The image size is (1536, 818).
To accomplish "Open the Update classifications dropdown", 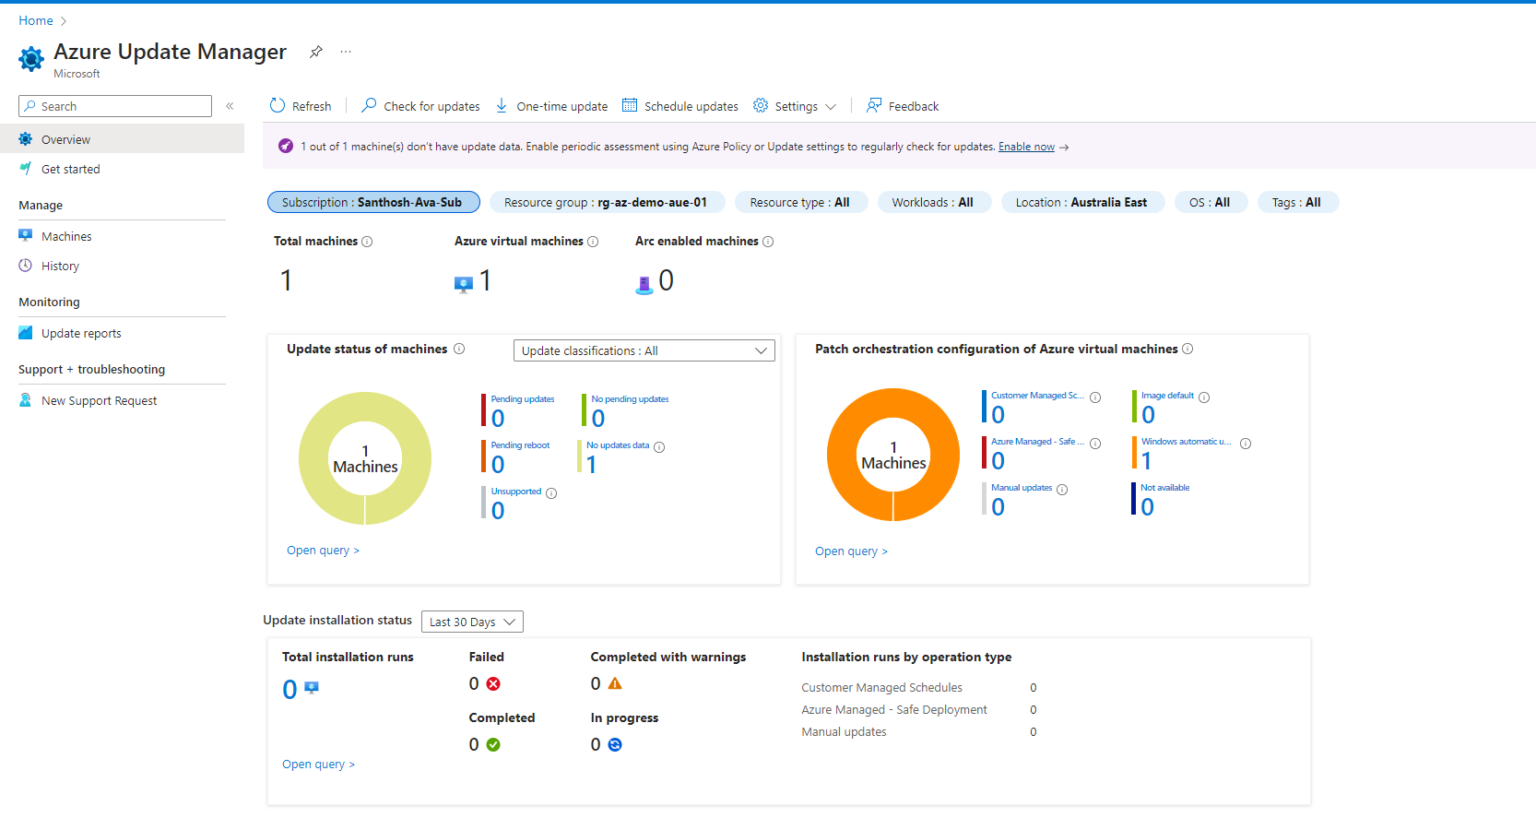I will click(x=643, y=350).
